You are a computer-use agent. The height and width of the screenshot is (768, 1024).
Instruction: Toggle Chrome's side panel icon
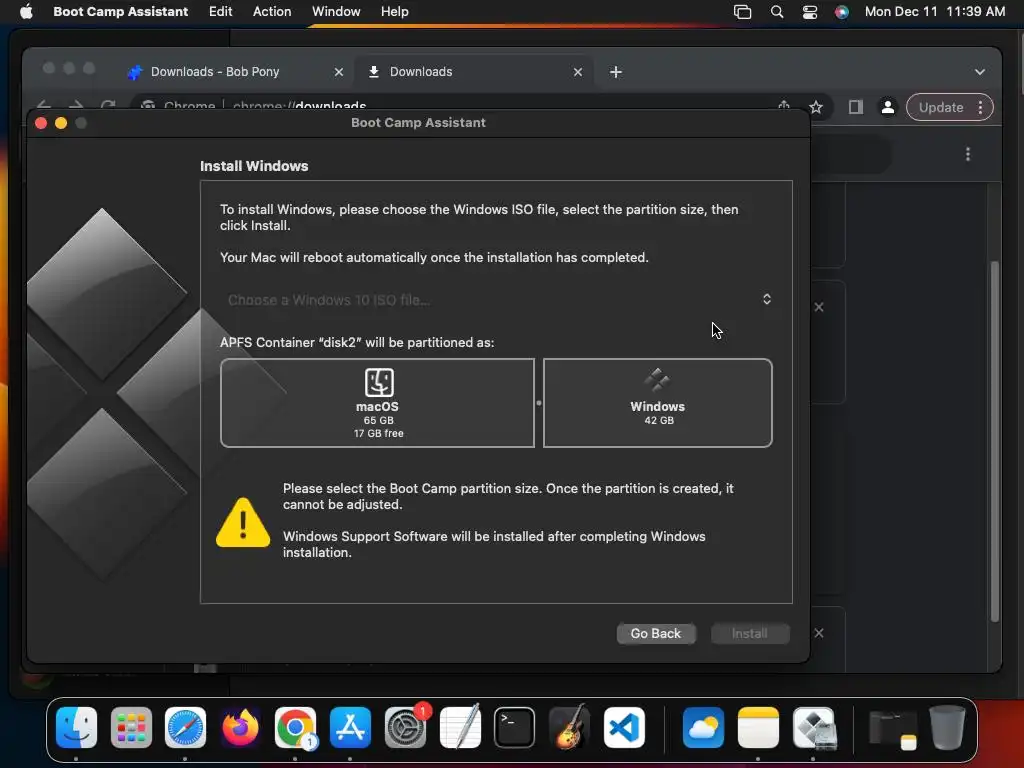(x=856, y=107)
